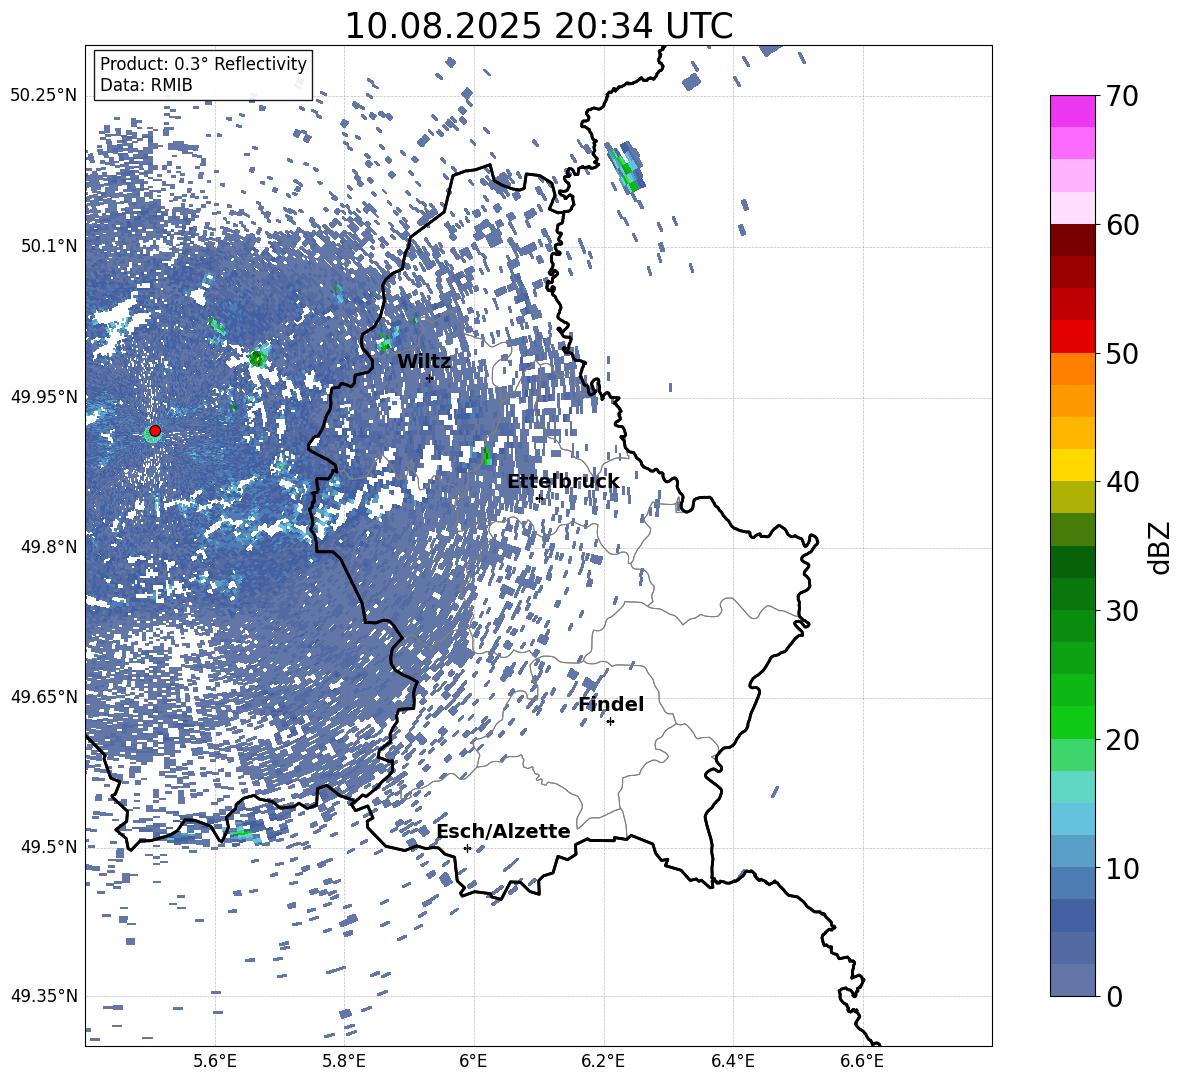Click the 49.35°N latitude label

(44, 996)
